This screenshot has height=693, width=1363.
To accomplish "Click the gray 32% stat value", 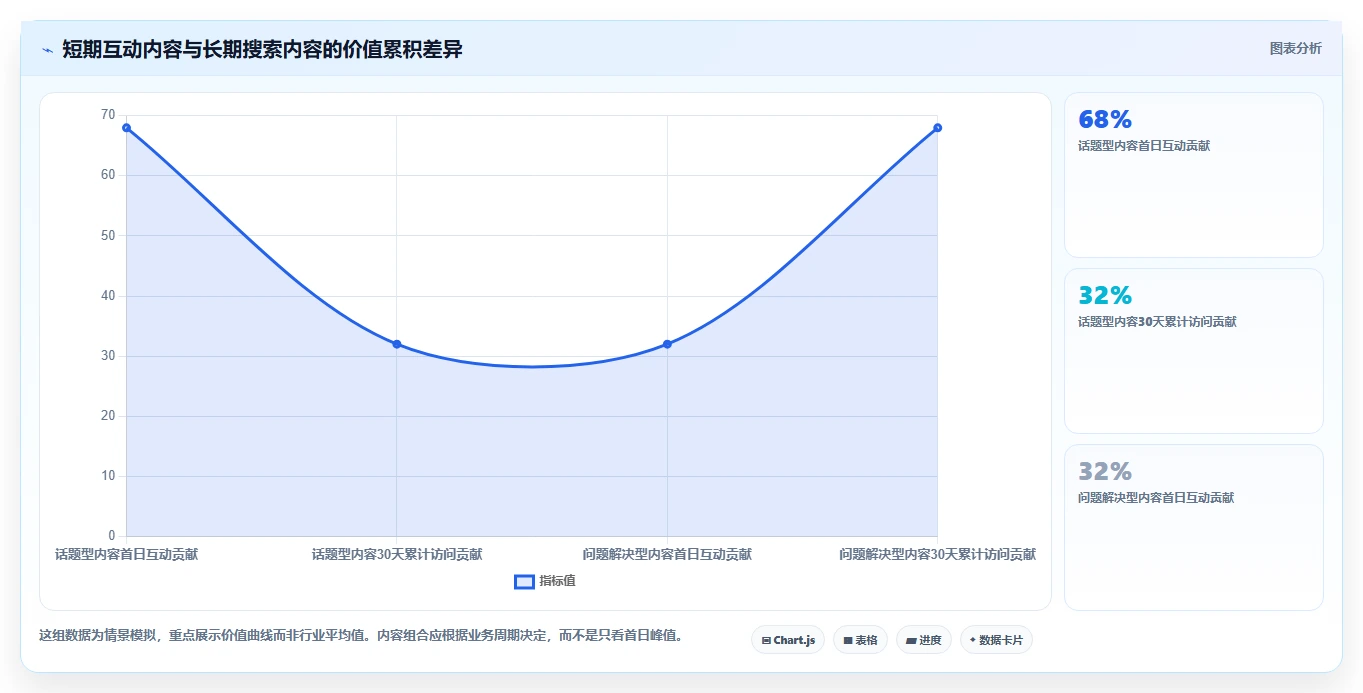I will point(1105,472).
